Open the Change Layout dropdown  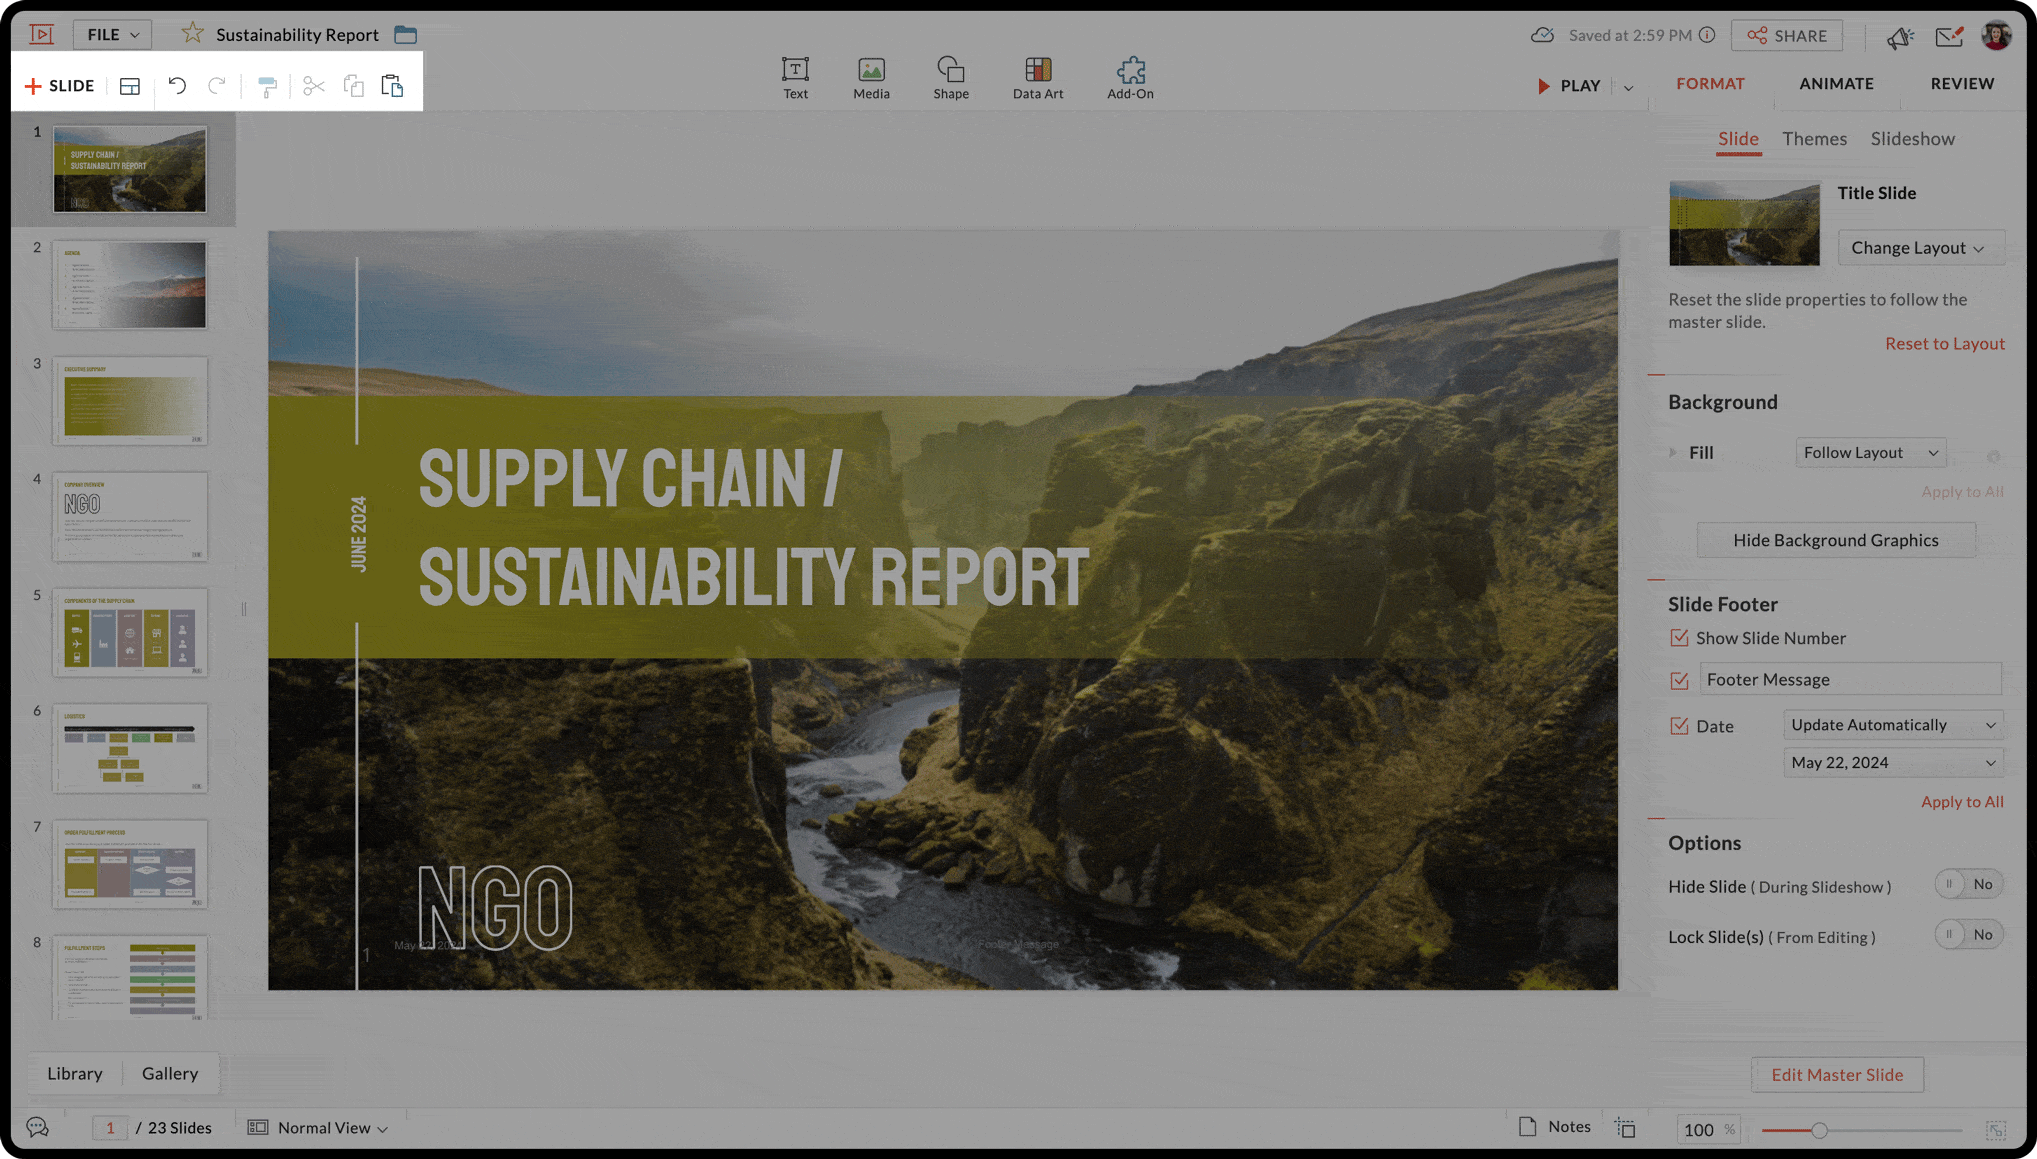1918,248
